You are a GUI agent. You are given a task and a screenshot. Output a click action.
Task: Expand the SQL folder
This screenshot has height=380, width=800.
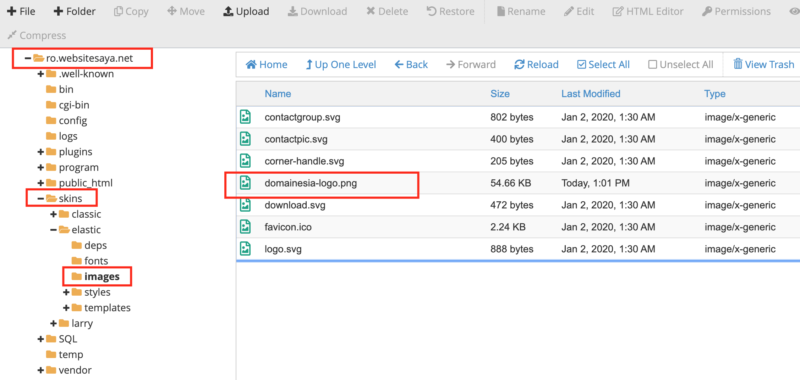[40, 339]
